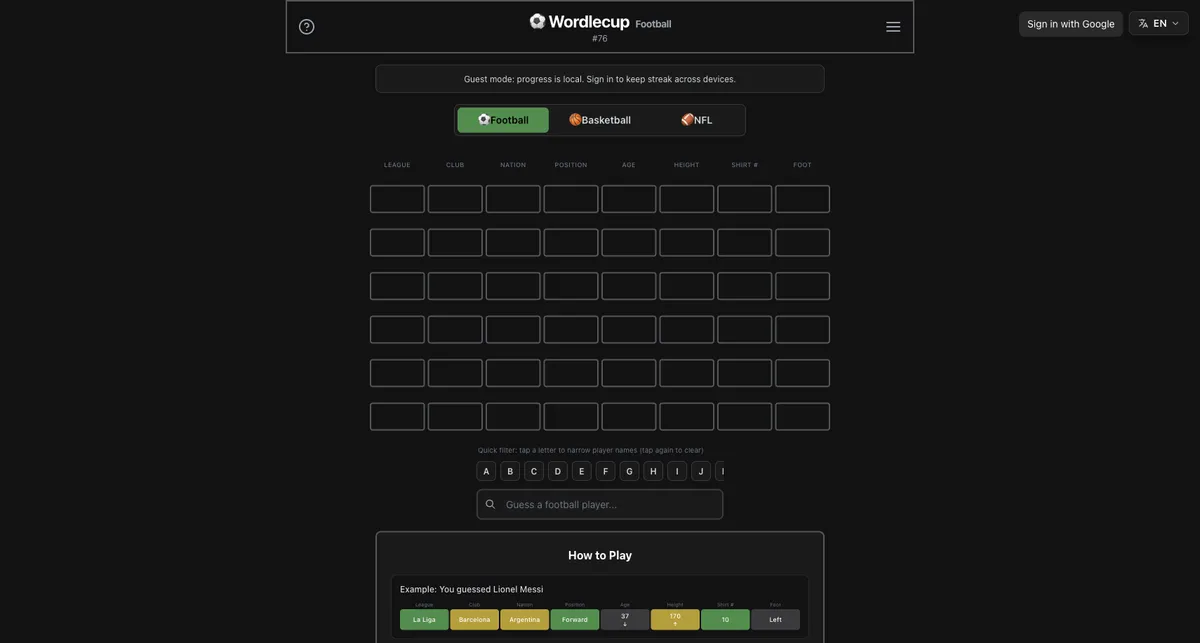Filter player names by letter B
Image resolution: width=1200 pixels, height=643 pixels.
tap(510, 471)
